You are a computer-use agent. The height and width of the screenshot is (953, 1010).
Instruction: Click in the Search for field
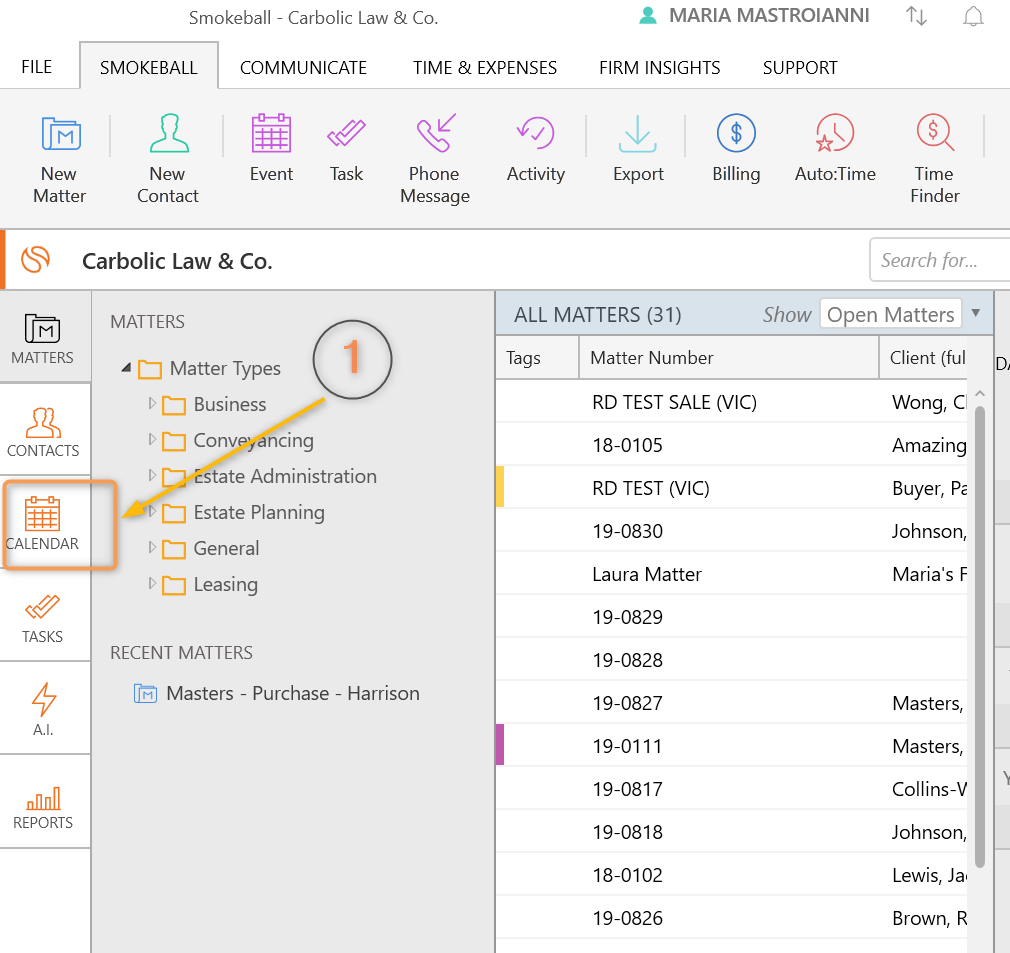click(938, 261)
